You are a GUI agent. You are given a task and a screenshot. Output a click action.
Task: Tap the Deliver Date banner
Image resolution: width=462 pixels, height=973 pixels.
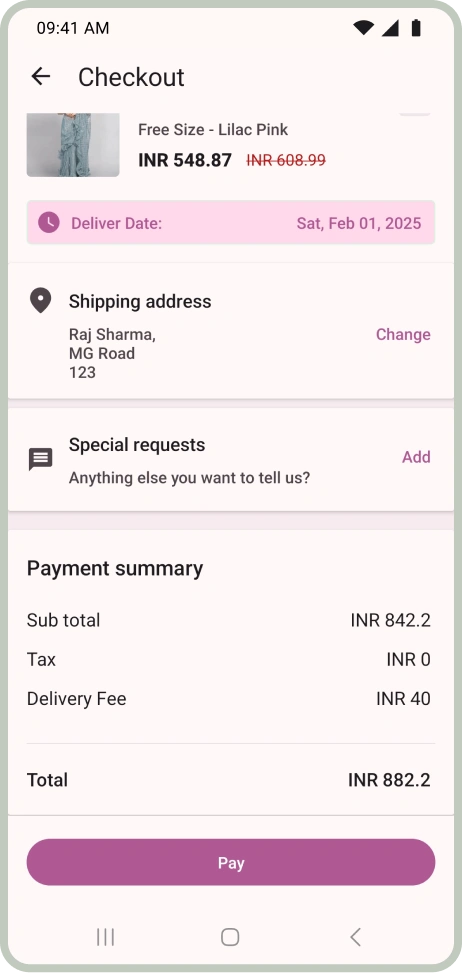(231, 223)
